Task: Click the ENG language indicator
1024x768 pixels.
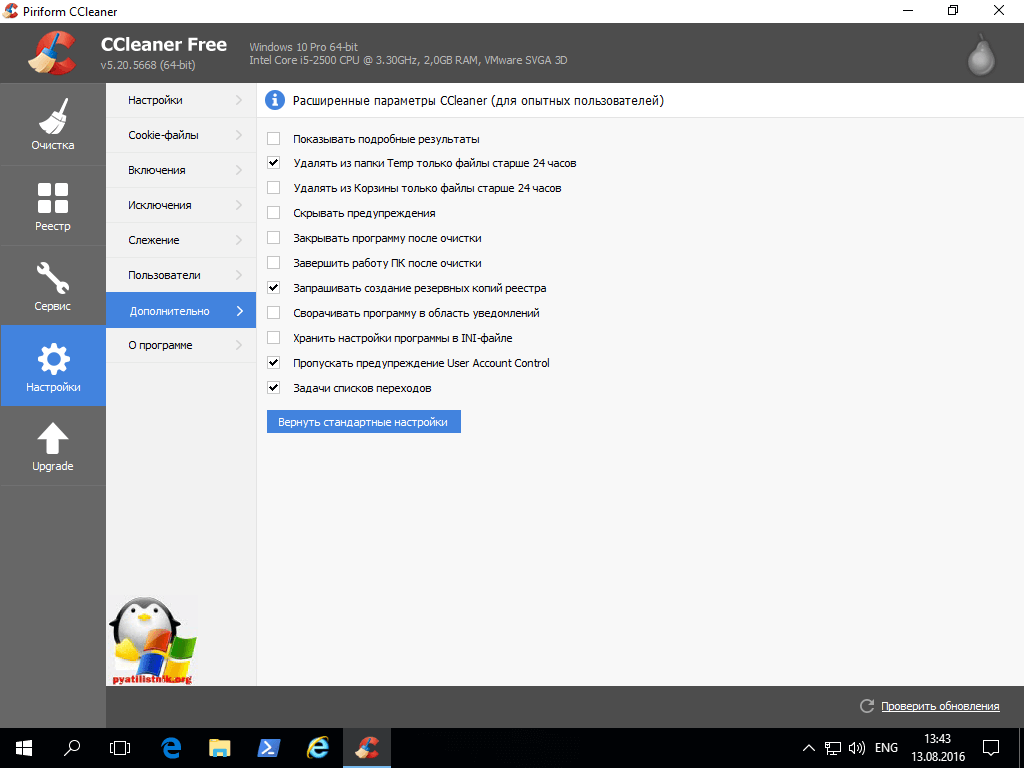Action: (x=886, y=747)
